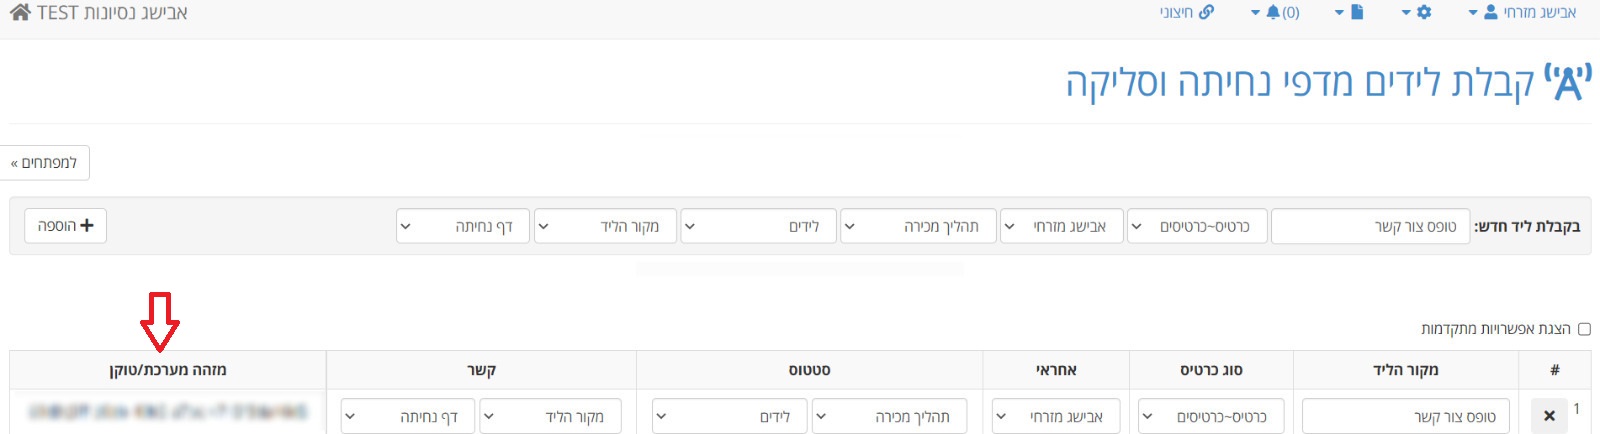Image resolution: width=1600 pixels, height=434 pixels.
Task: Open the settings gear menu
Action: 1417,12
